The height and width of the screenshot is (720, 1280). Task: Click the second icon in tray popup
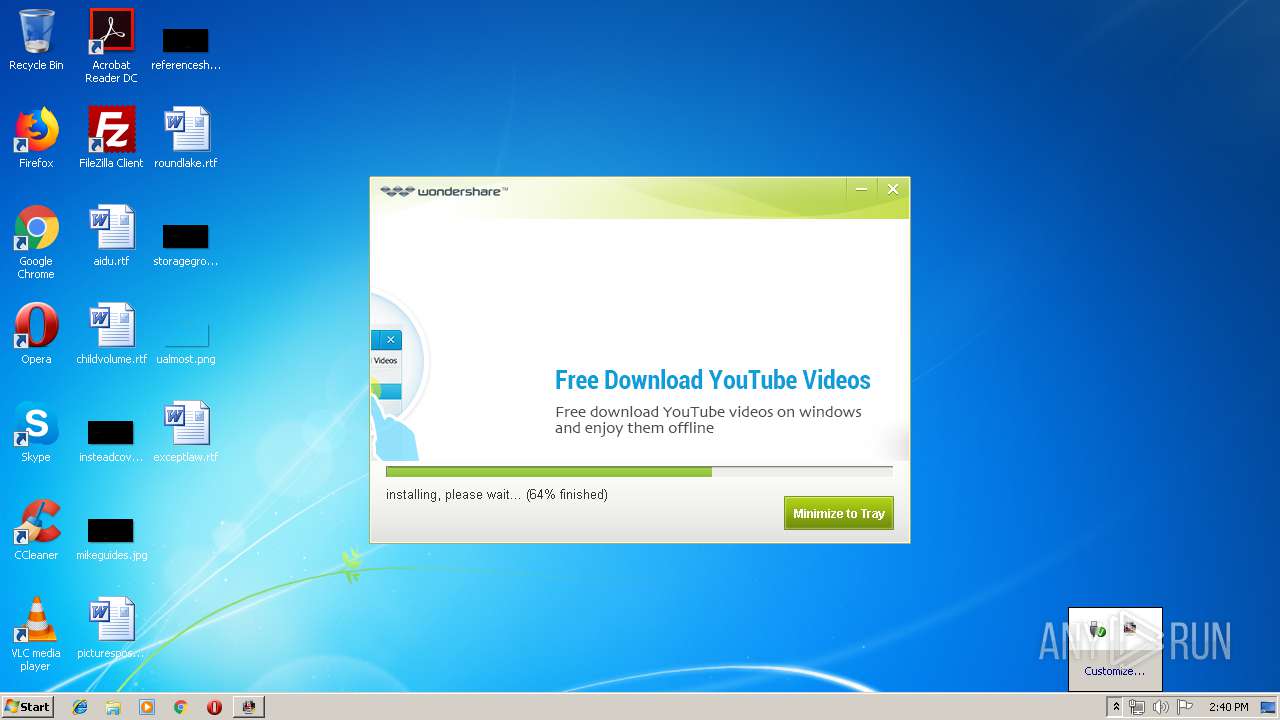point(1130,628)
